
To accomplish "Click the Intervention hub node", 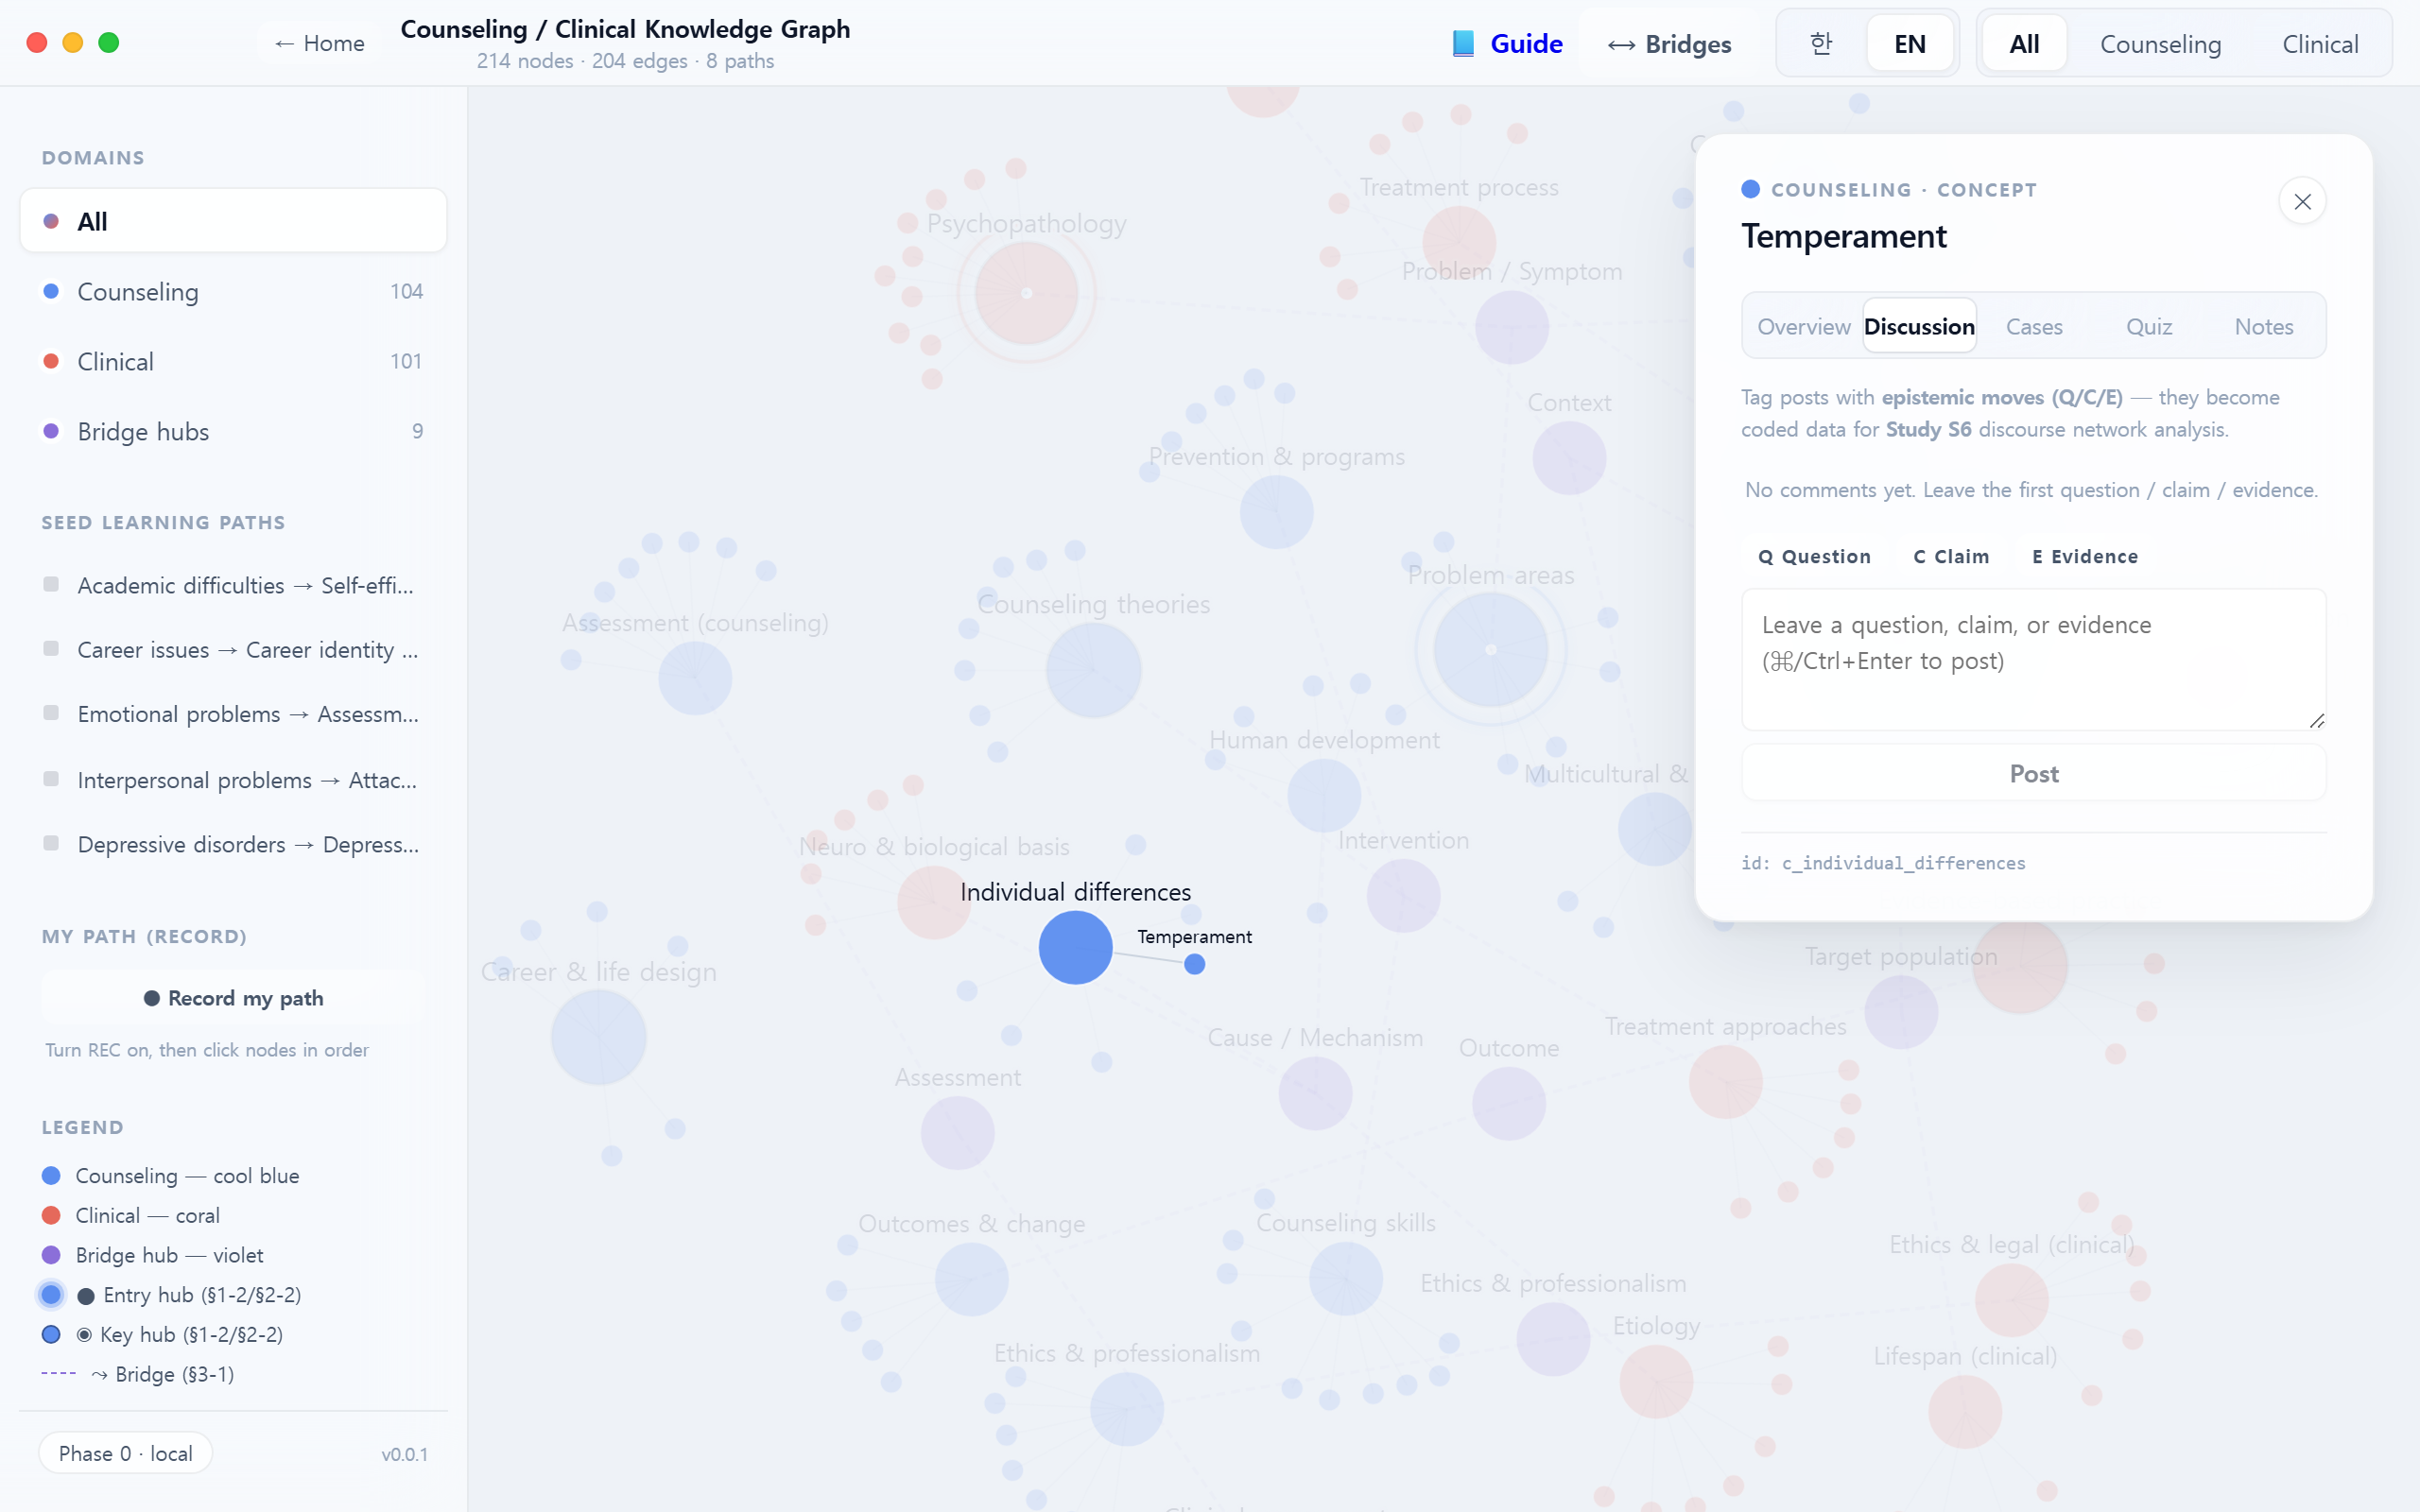I will coord(1403,896).
